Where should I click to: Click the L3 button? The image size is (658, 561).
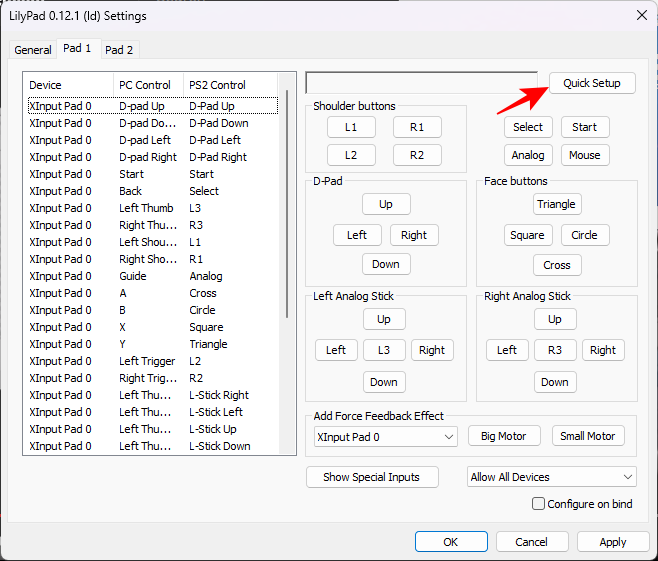[384, 350]
